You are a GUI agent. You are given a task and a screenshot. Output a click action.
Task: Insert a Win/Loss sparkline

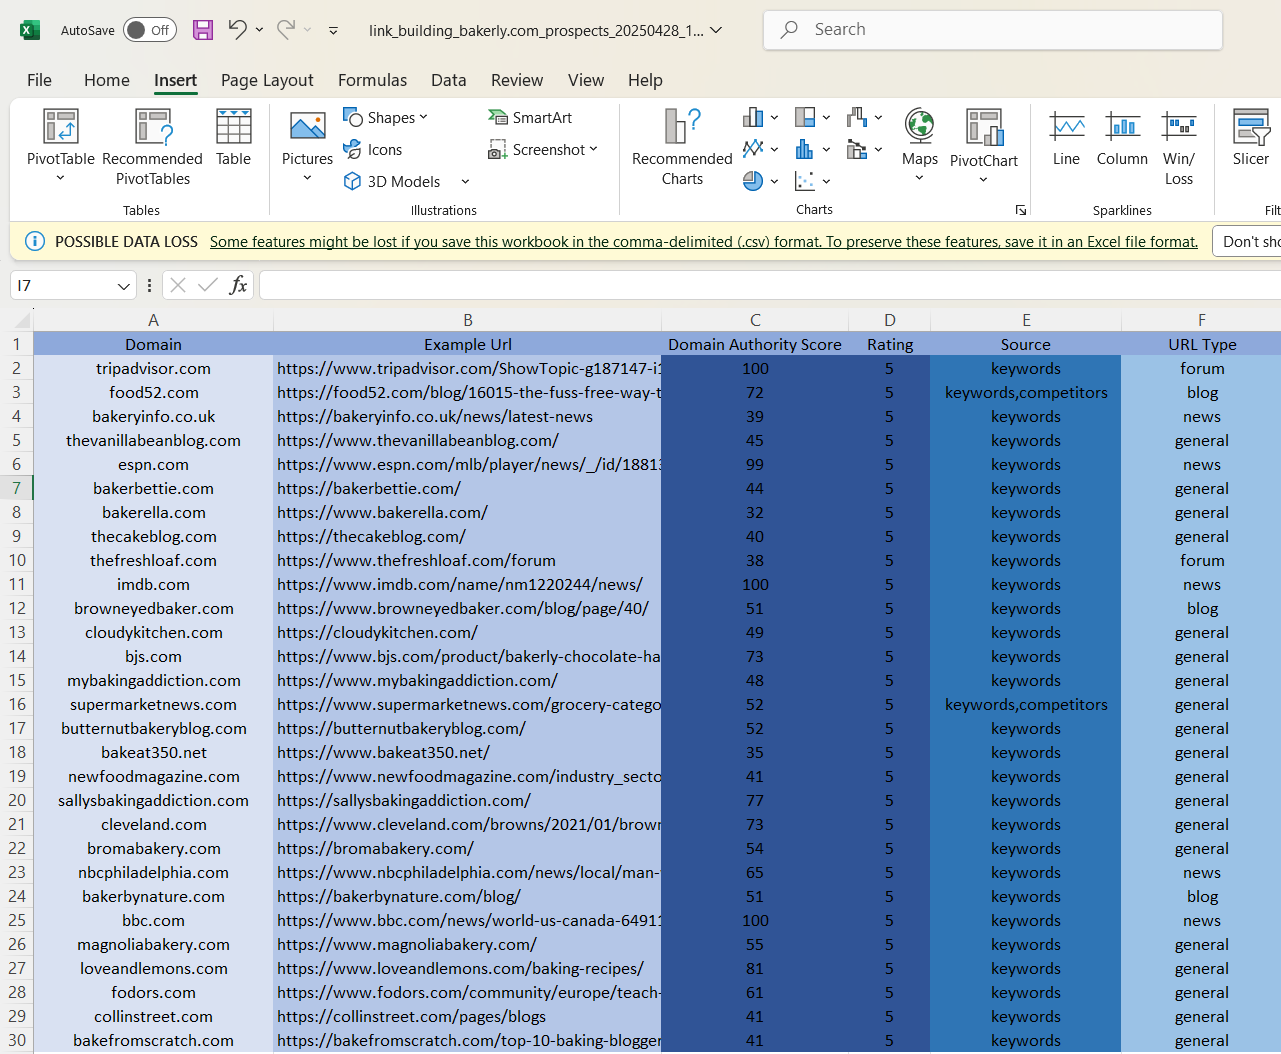1179,147
